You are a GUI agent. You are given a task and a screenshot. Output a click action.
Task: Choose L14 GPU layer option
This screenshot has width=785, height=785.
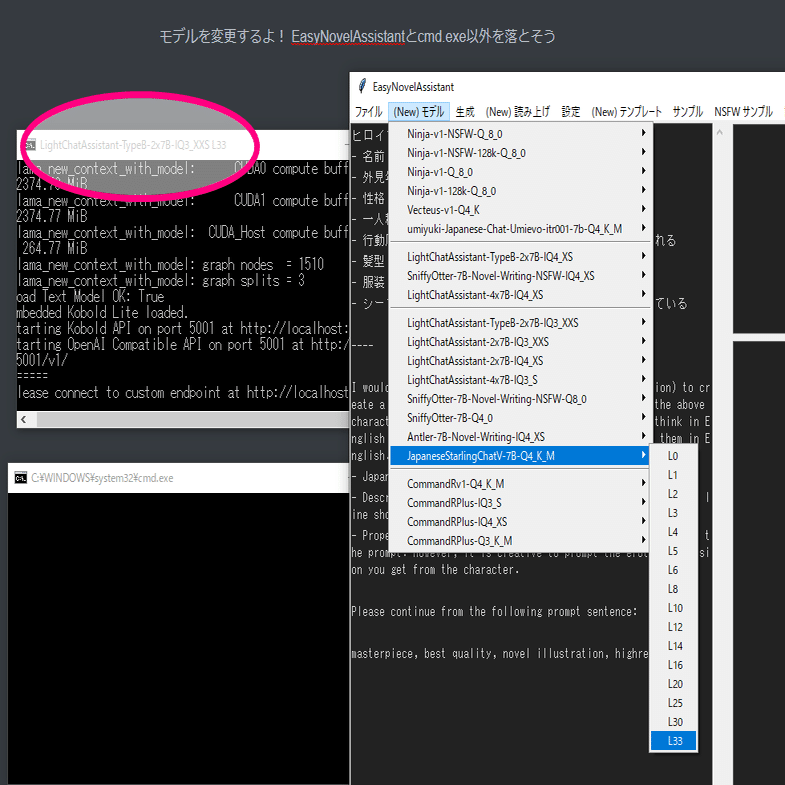click(673, 646)
